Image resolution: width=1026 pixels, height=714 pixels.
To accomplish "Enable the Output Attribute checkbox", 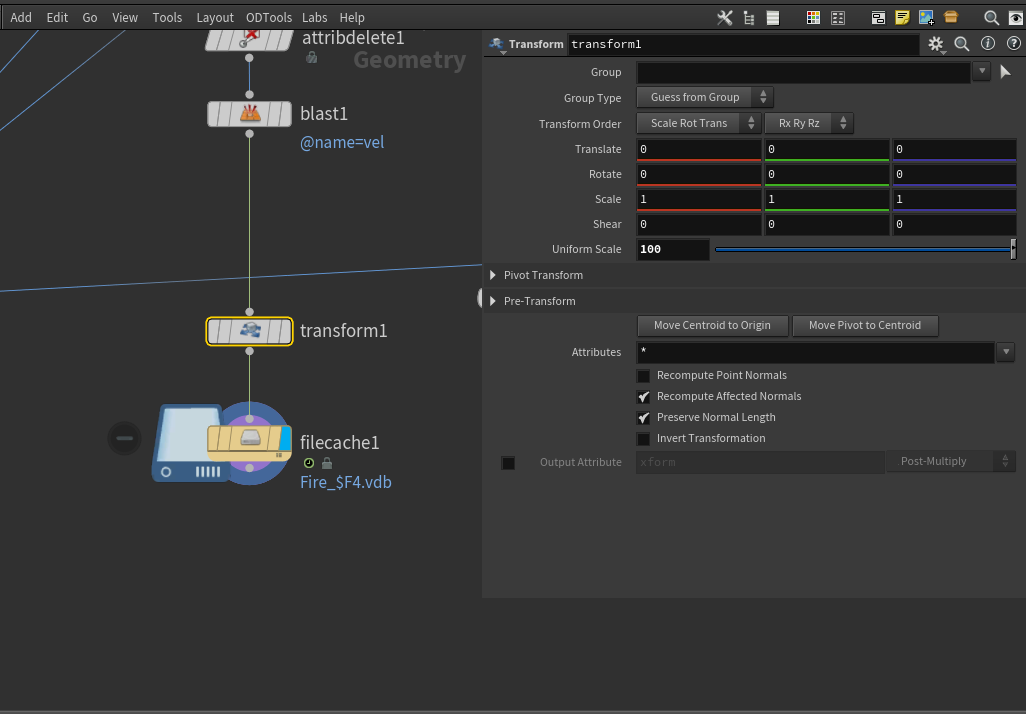I will point(508,463).
